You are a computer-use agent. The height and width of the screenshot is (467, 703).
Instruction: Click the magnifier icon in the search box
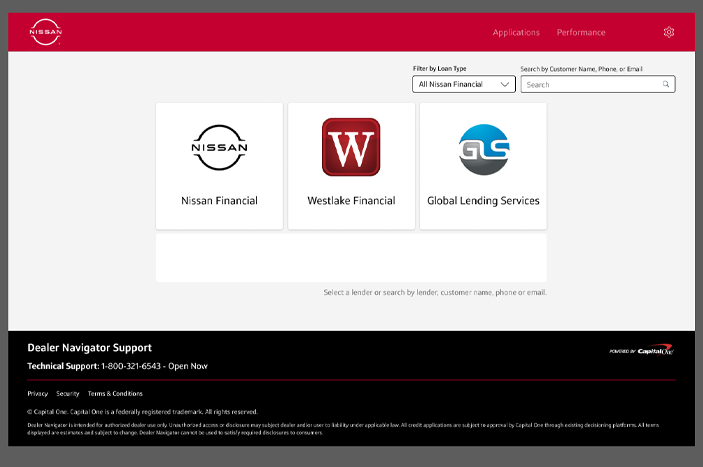666,85
